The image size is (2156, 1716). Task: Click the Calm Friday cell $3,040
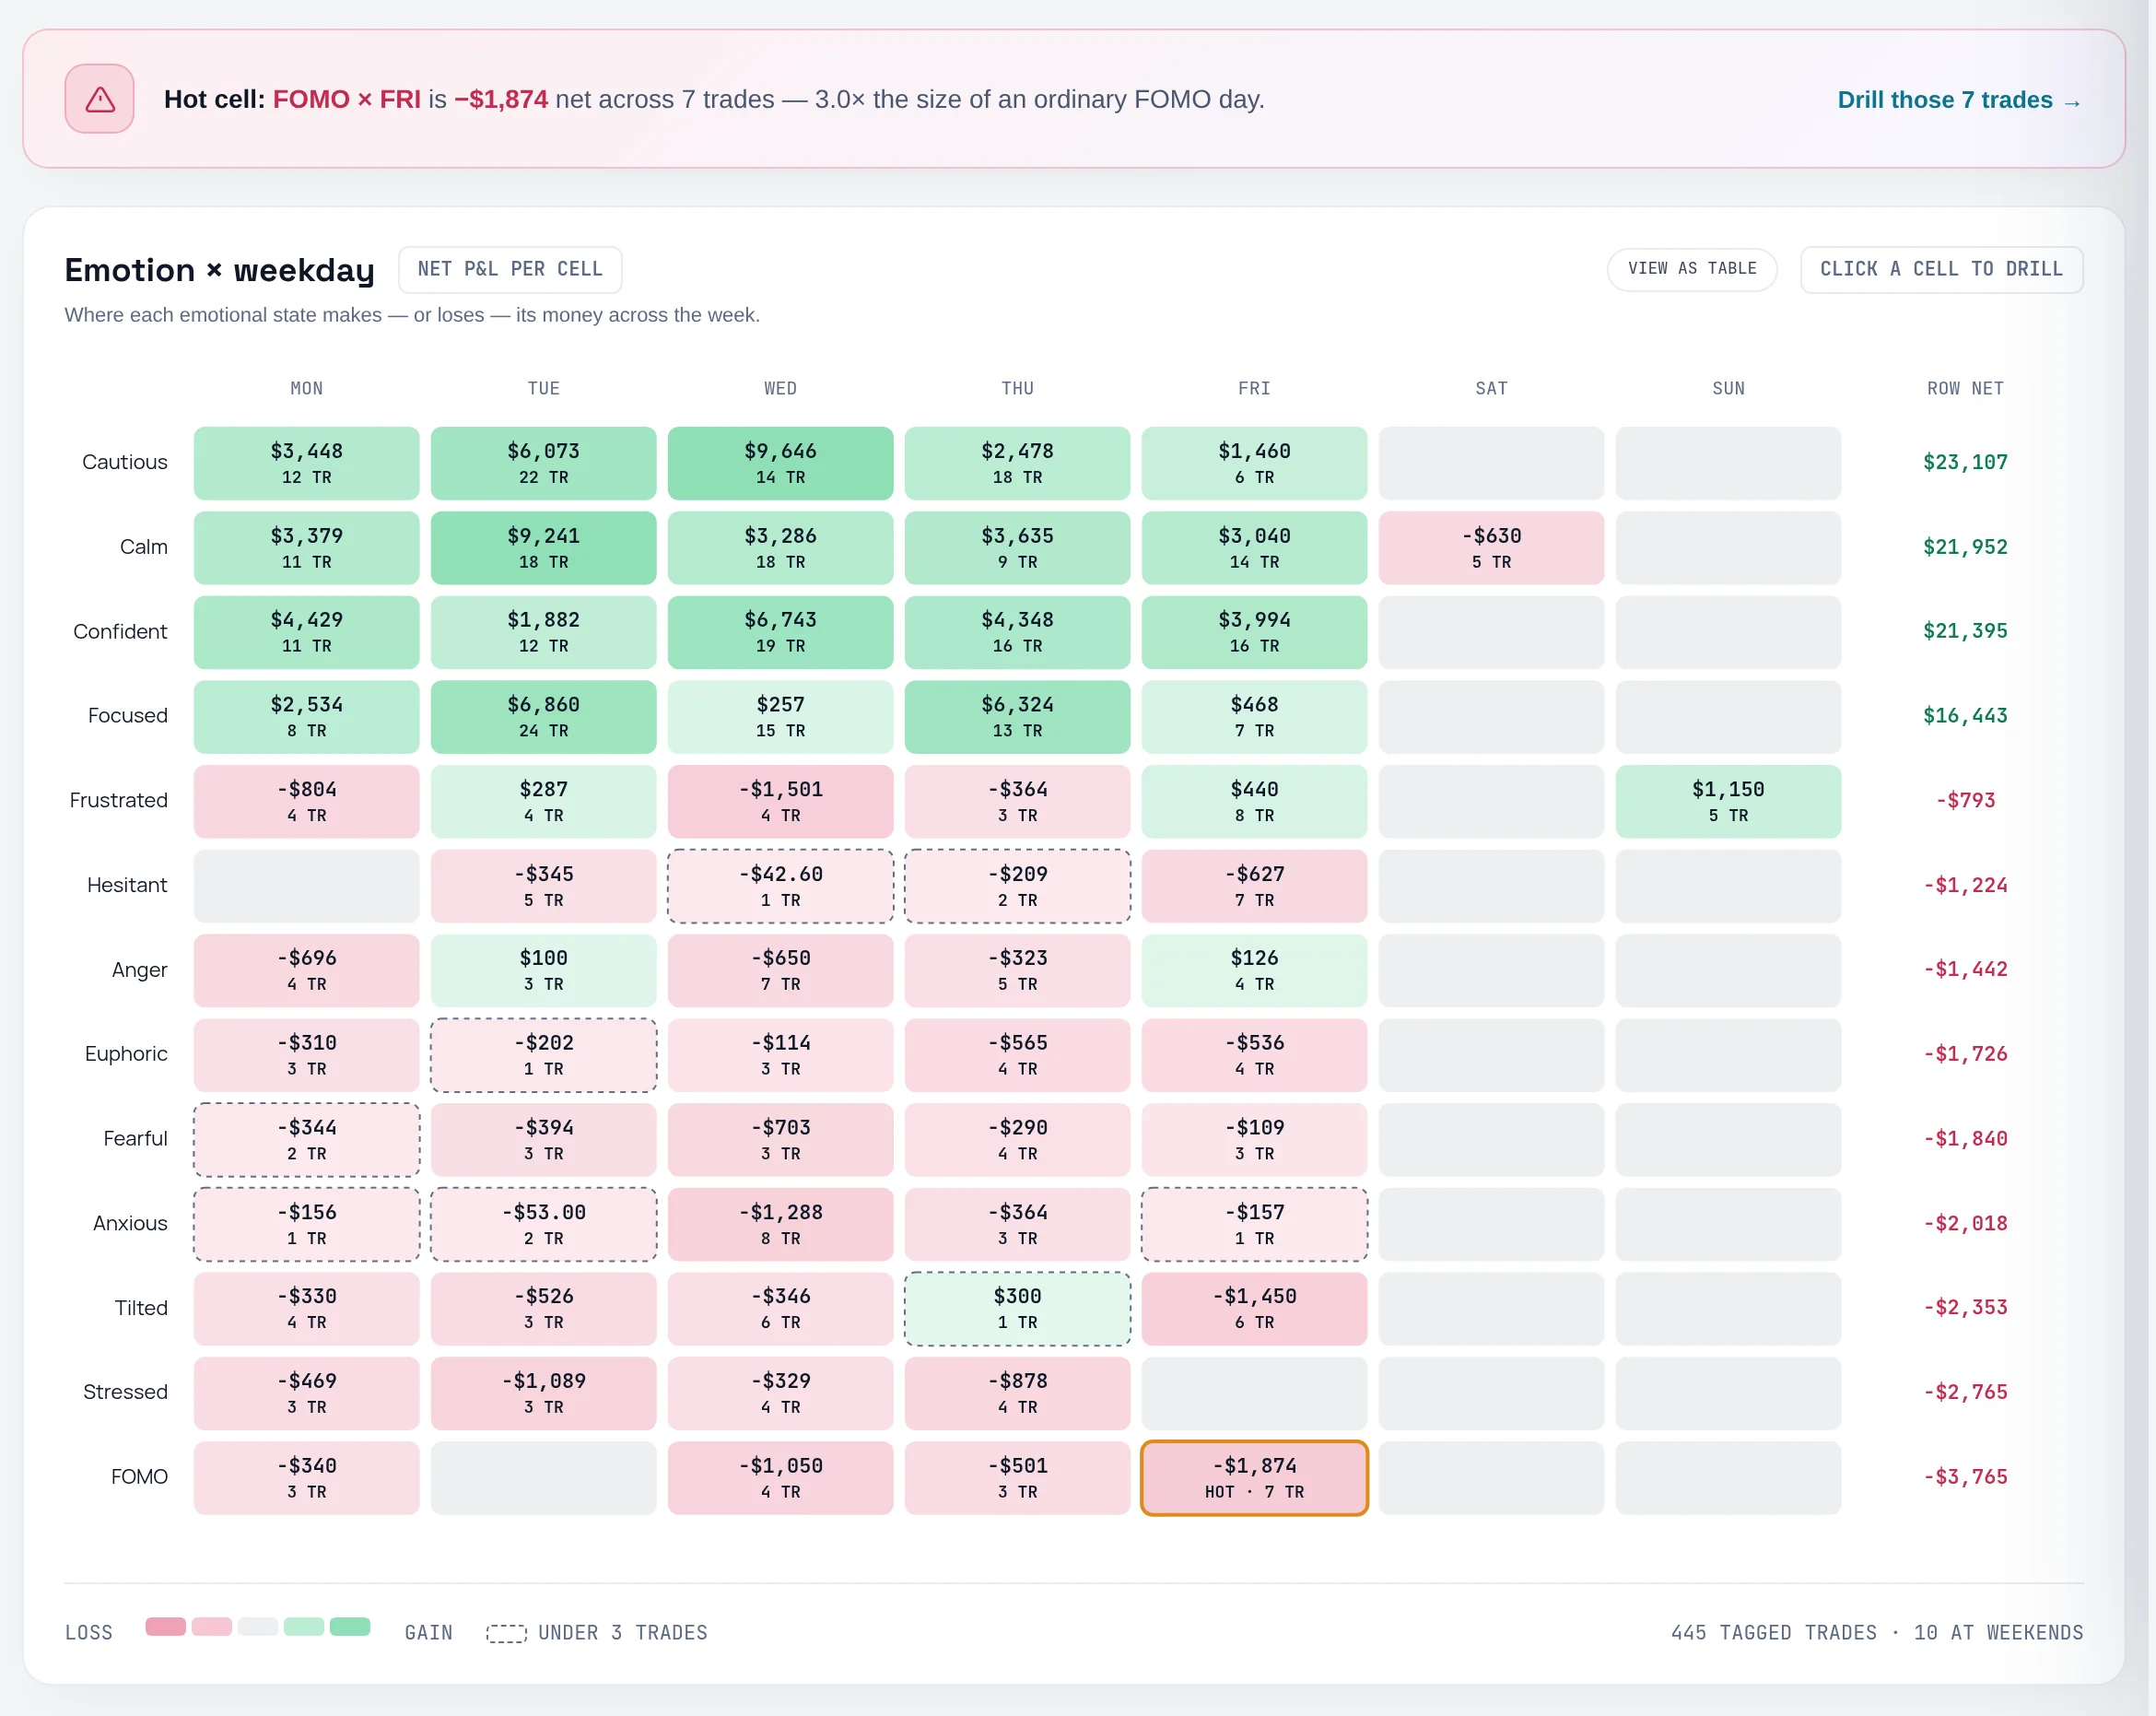(x=1254, y=547)
